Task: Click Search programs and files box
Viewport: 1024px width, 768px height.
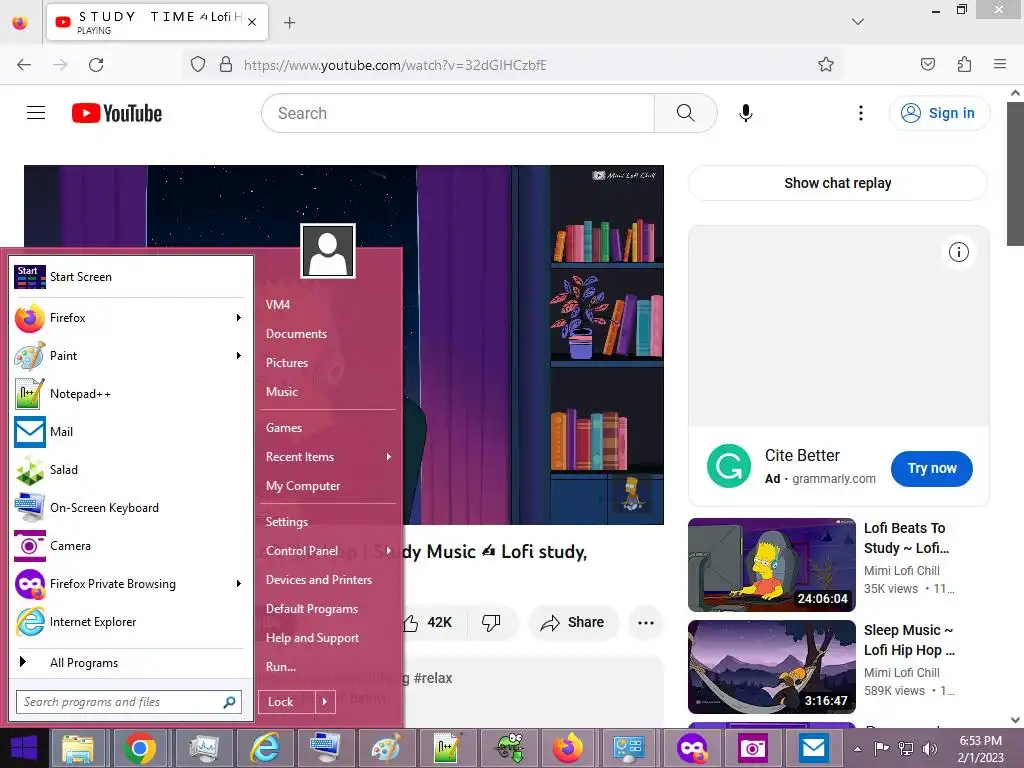Action: [x=129, y=702]
